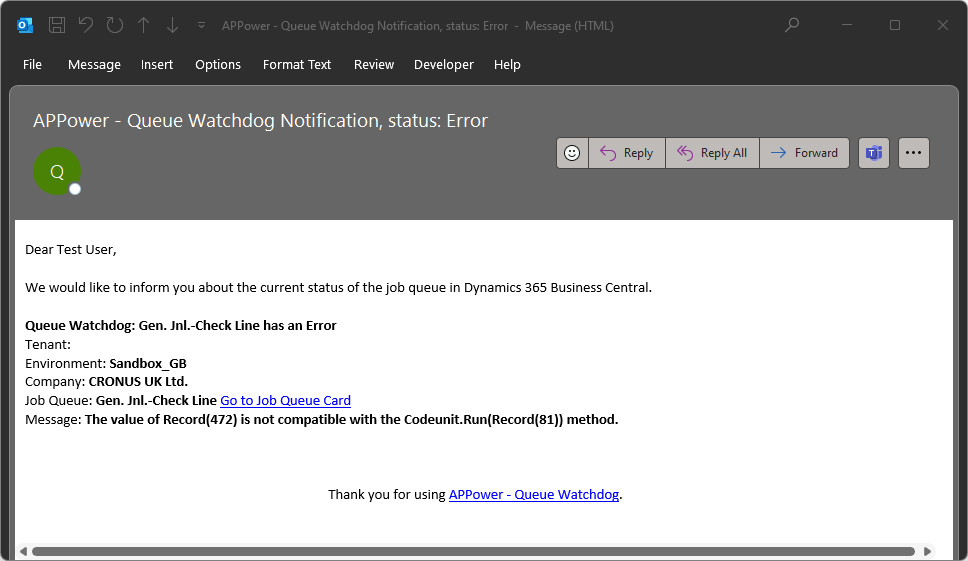Click the sender presence status dot
Screen dimensions: 968x561
[75, 189]
